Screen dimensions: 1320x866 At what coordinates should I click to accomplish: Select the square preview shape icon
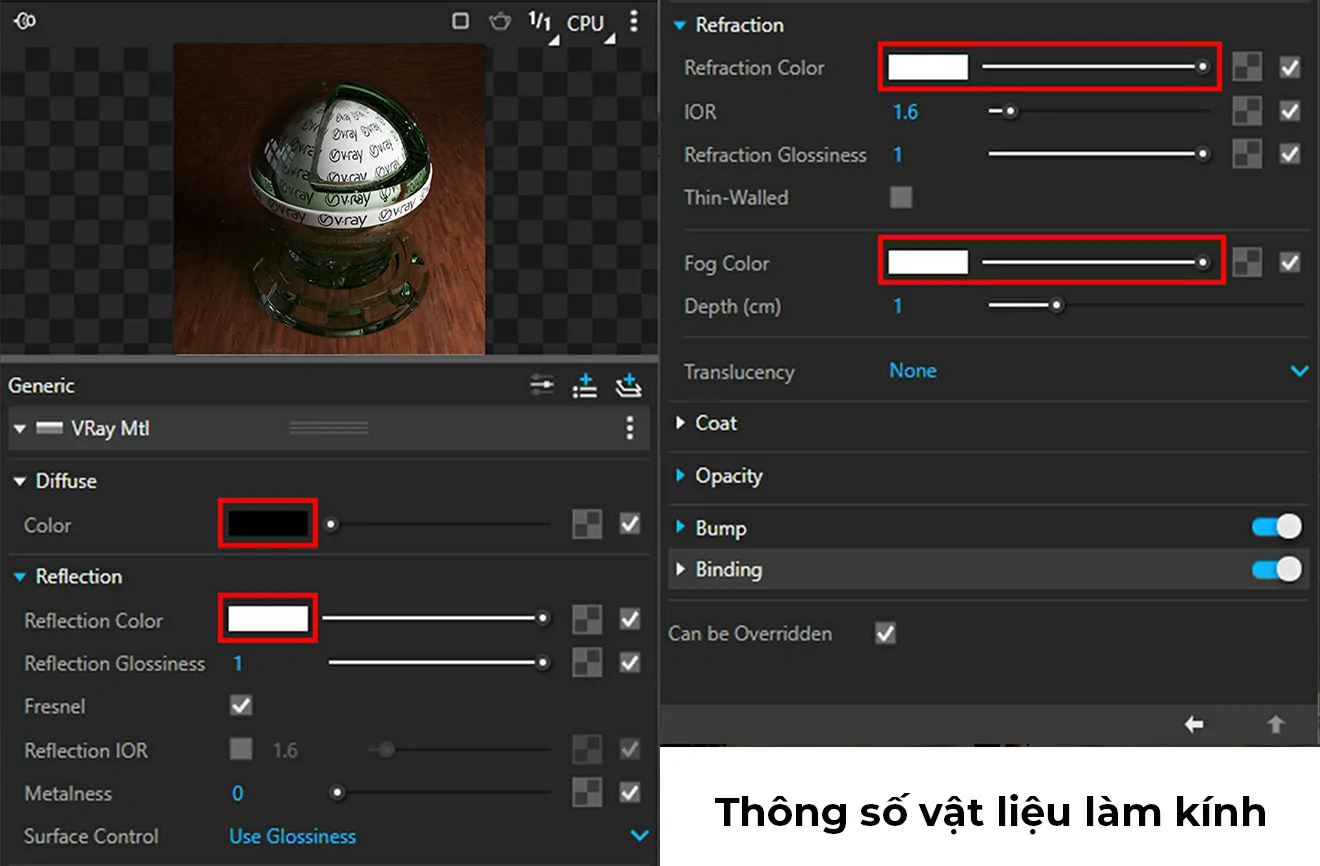pos(462,21)
